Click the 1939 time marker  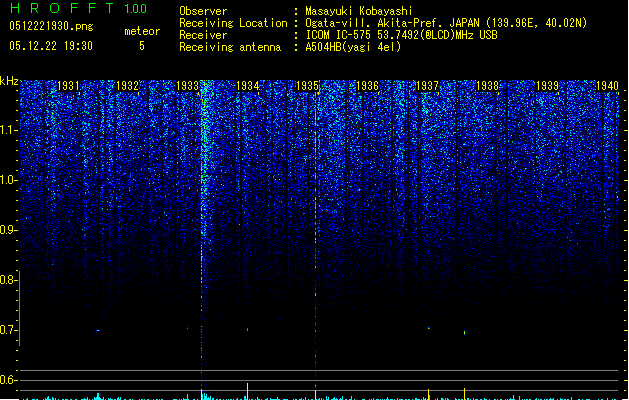548,86
